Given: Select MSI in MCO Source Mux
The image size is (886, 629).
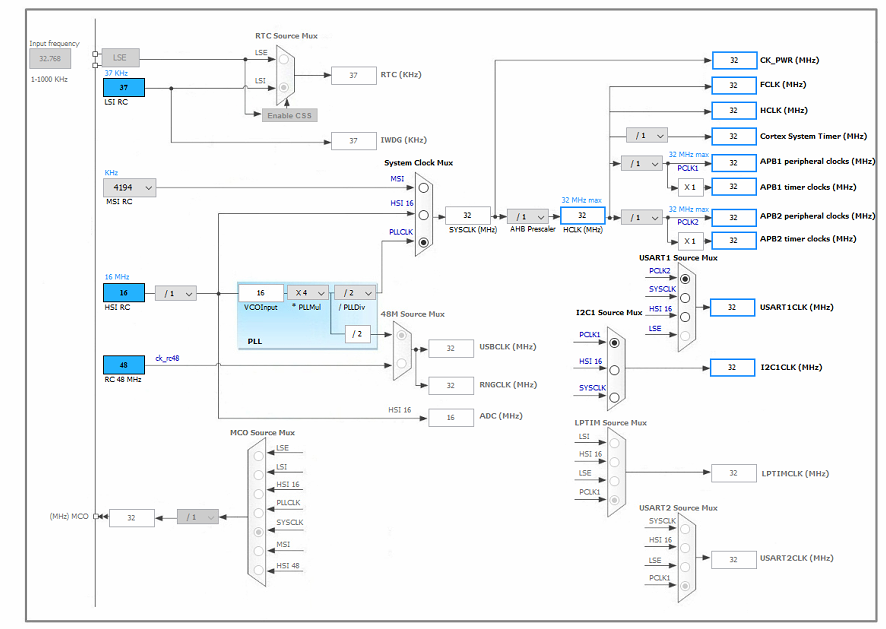Looking at the screenshot, I should (258, 551).
